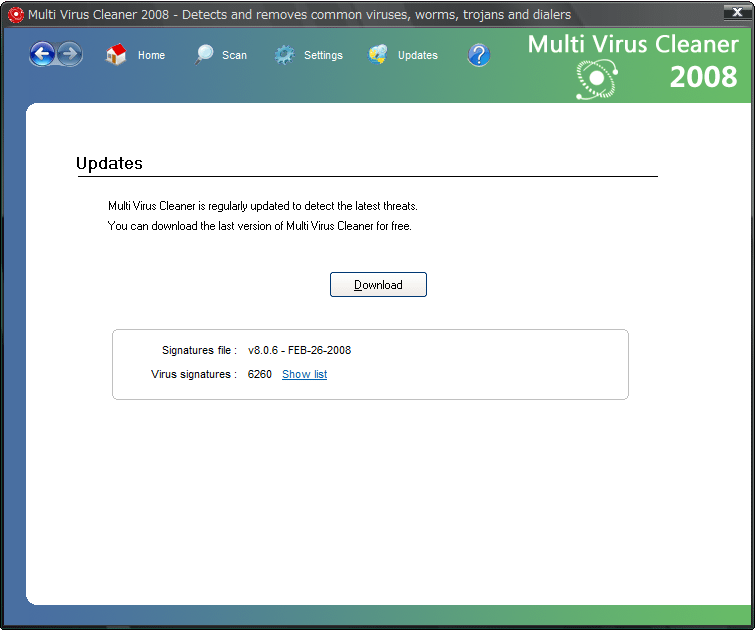Select signatures version v8.0.6 - FEB-26-2008 text
755x630 pixels.
coord(299,350)
